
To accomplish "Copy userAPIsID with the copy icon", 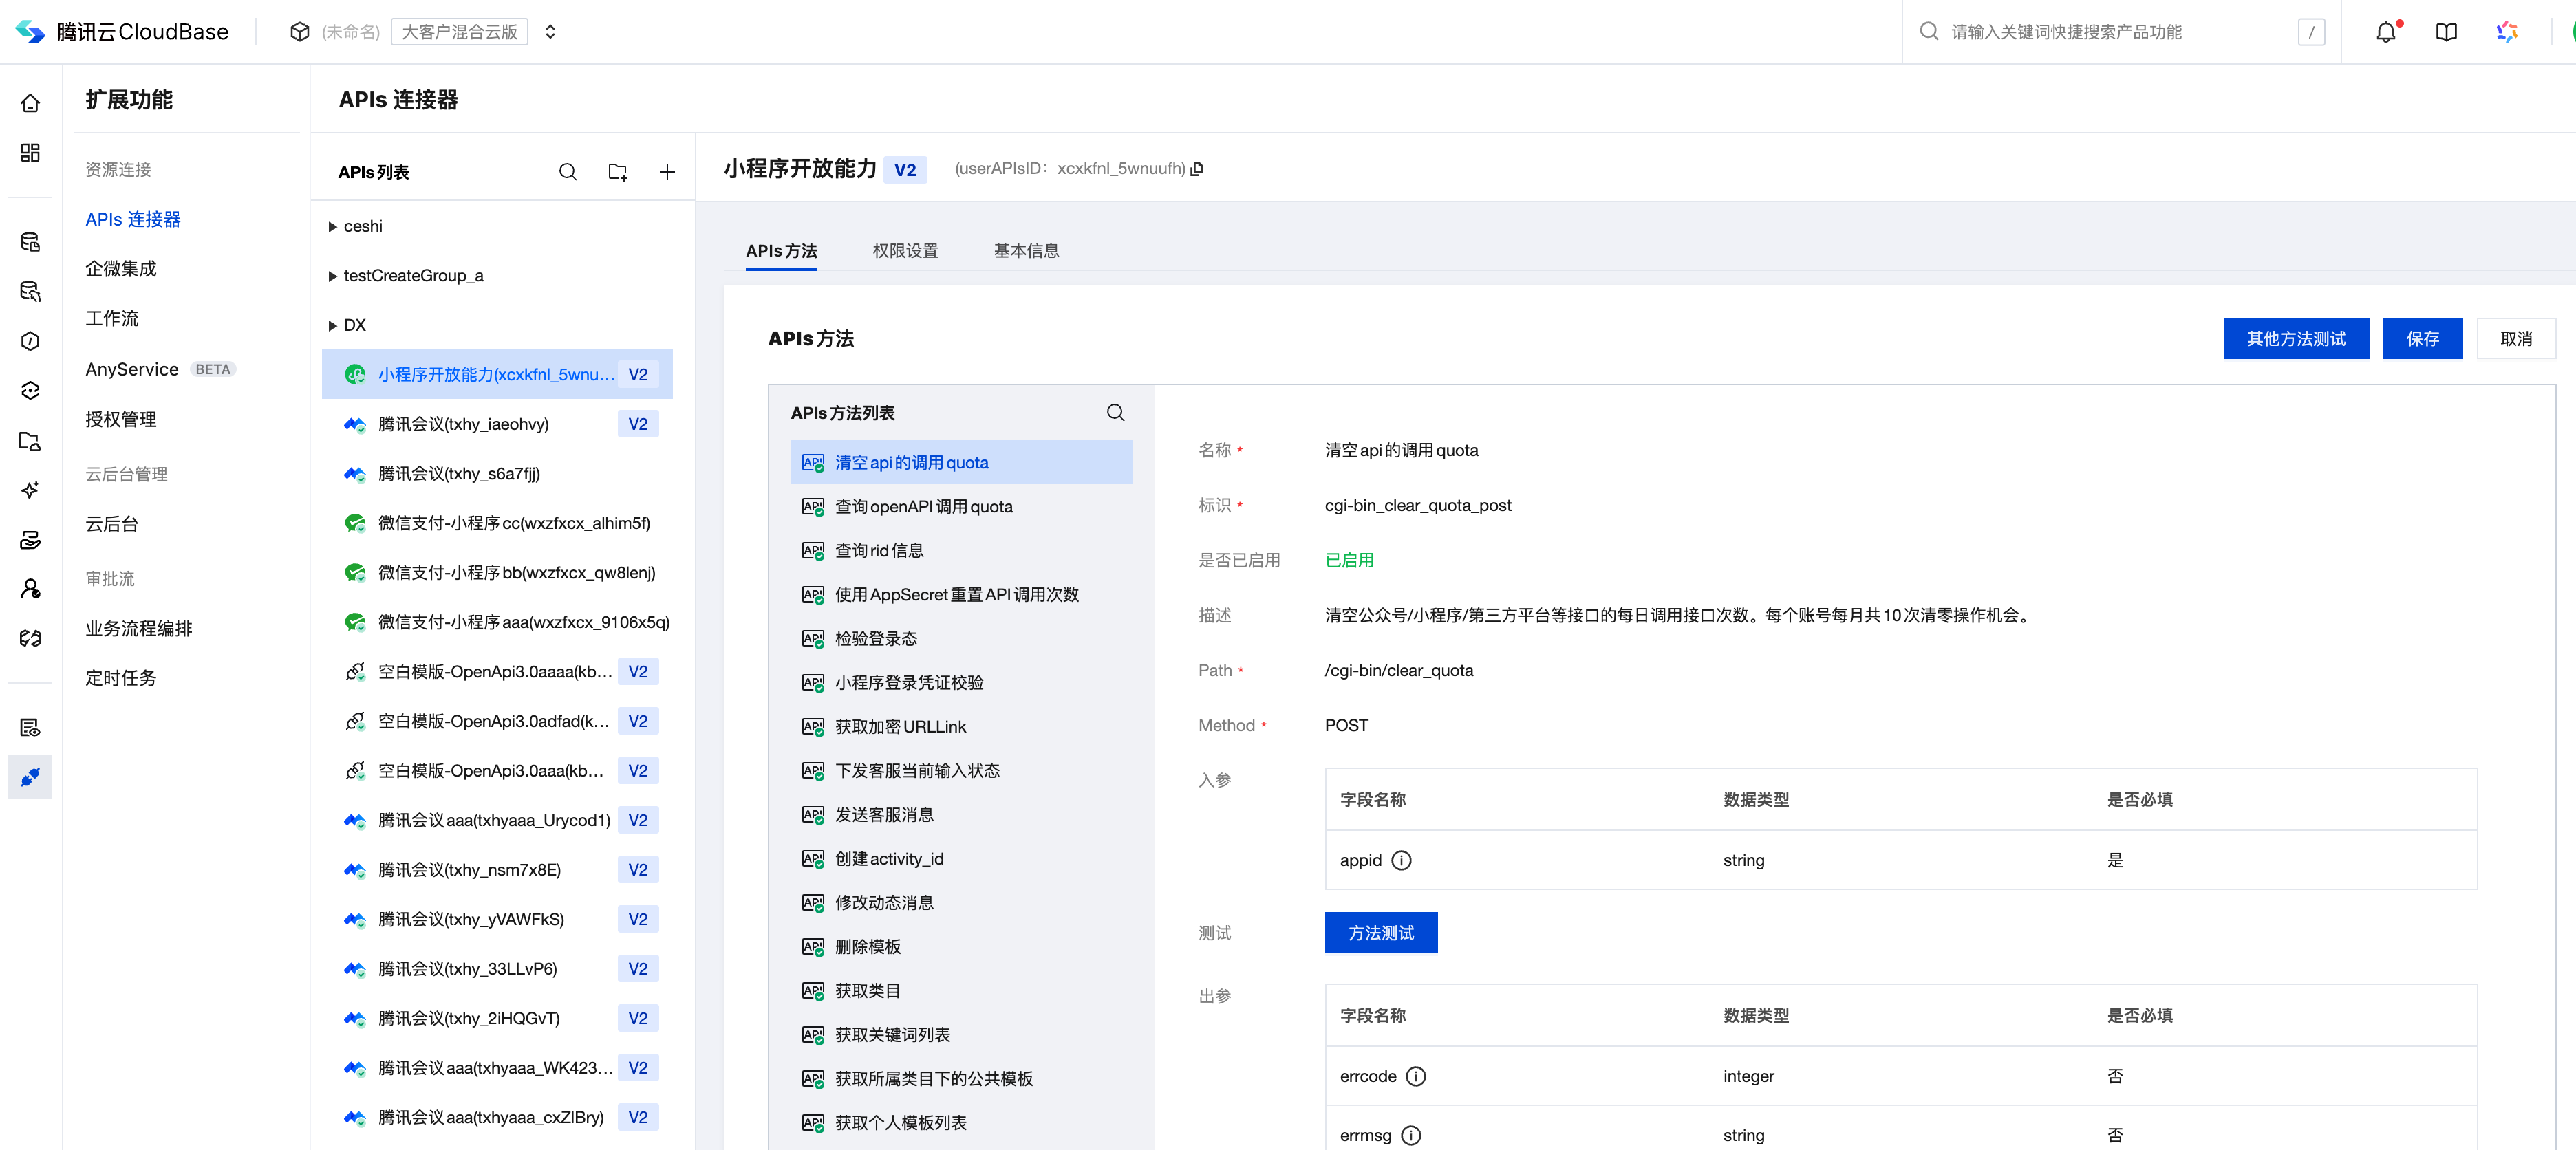I will click(x=1197, y=169).
